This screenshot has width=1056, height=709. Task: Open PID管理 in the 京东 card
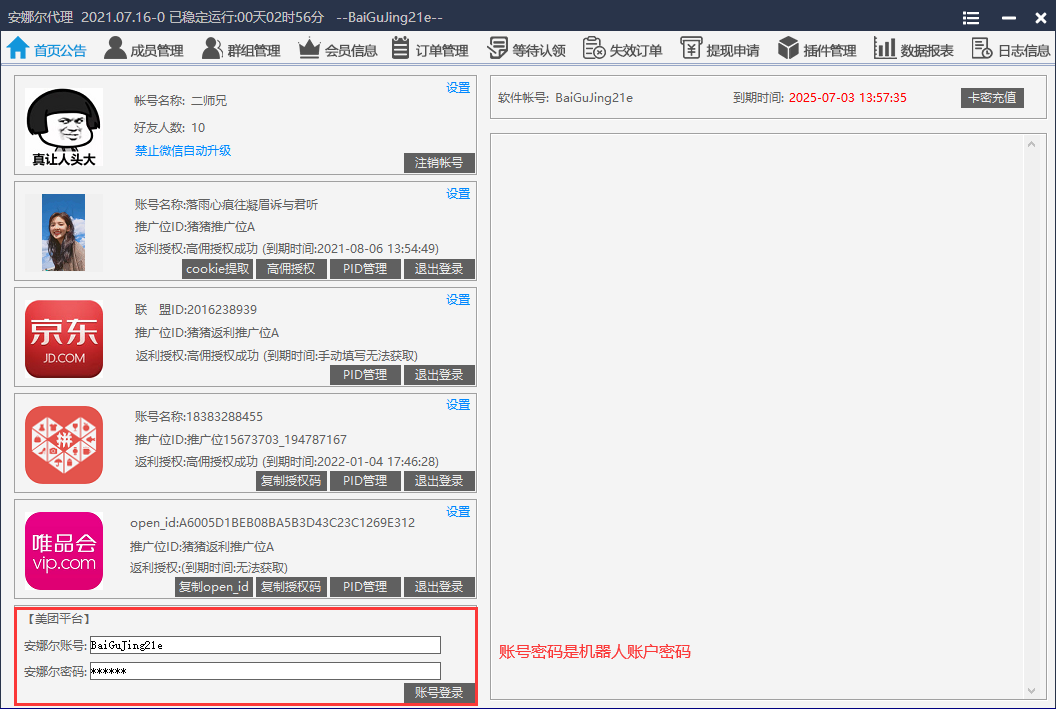[x=365, y=375]
